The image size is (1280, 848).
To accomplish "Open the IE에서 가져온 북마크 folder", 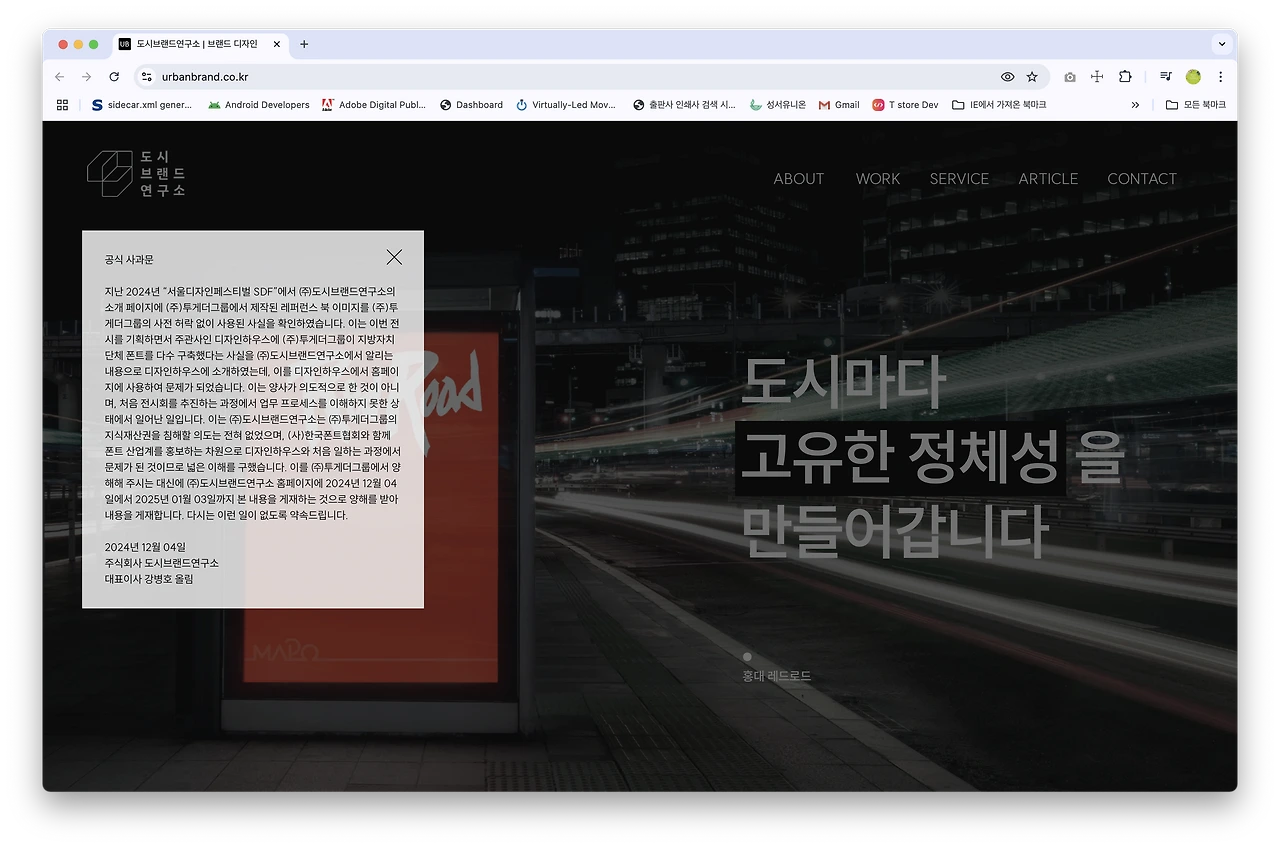I will coord(999,105).
